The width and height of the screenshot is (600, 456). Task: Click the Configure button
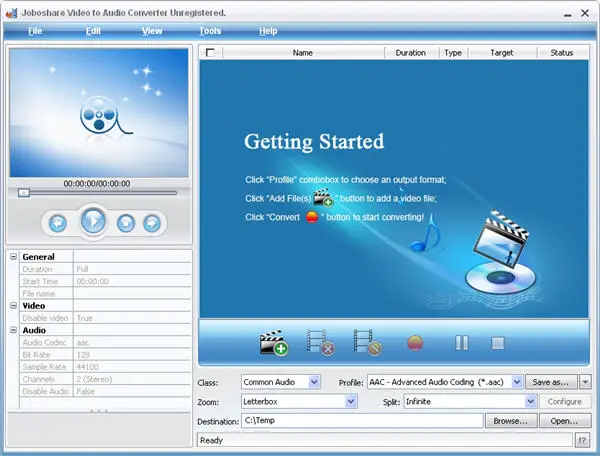click(565, 402)
